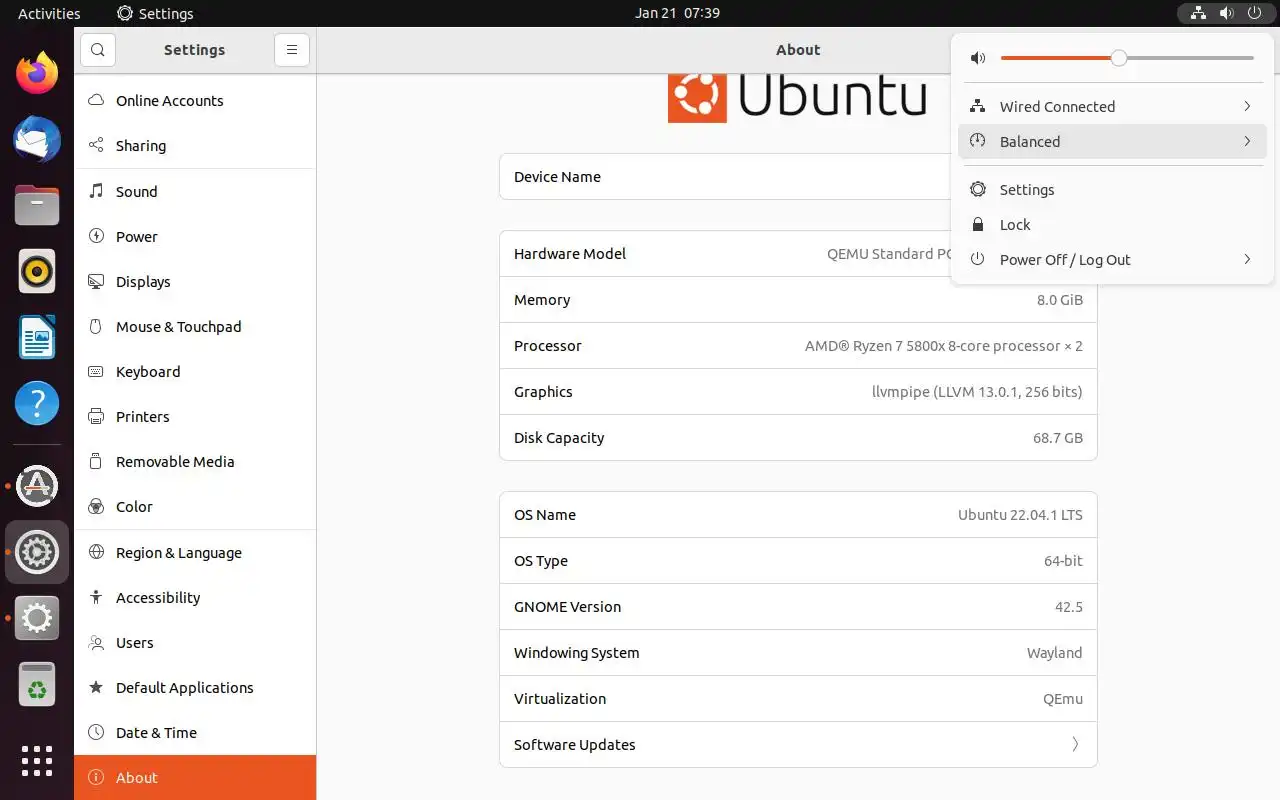
Task: Choose Lock from system menu
Action: pyautogui.click(x=1015, y=225)
